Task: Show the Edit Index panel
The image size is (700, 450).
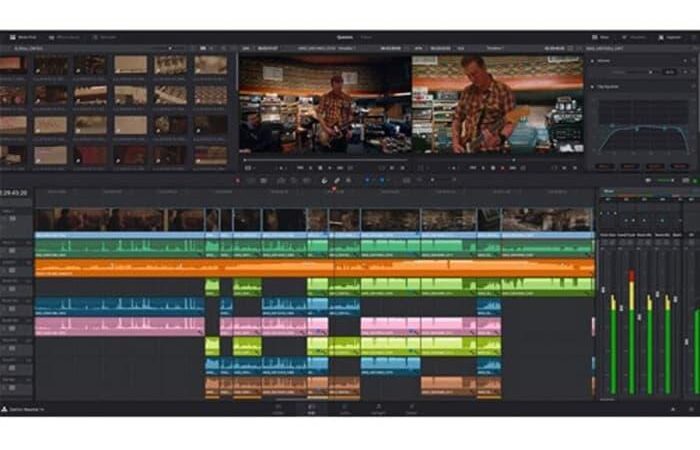Action: coord(104,37)
